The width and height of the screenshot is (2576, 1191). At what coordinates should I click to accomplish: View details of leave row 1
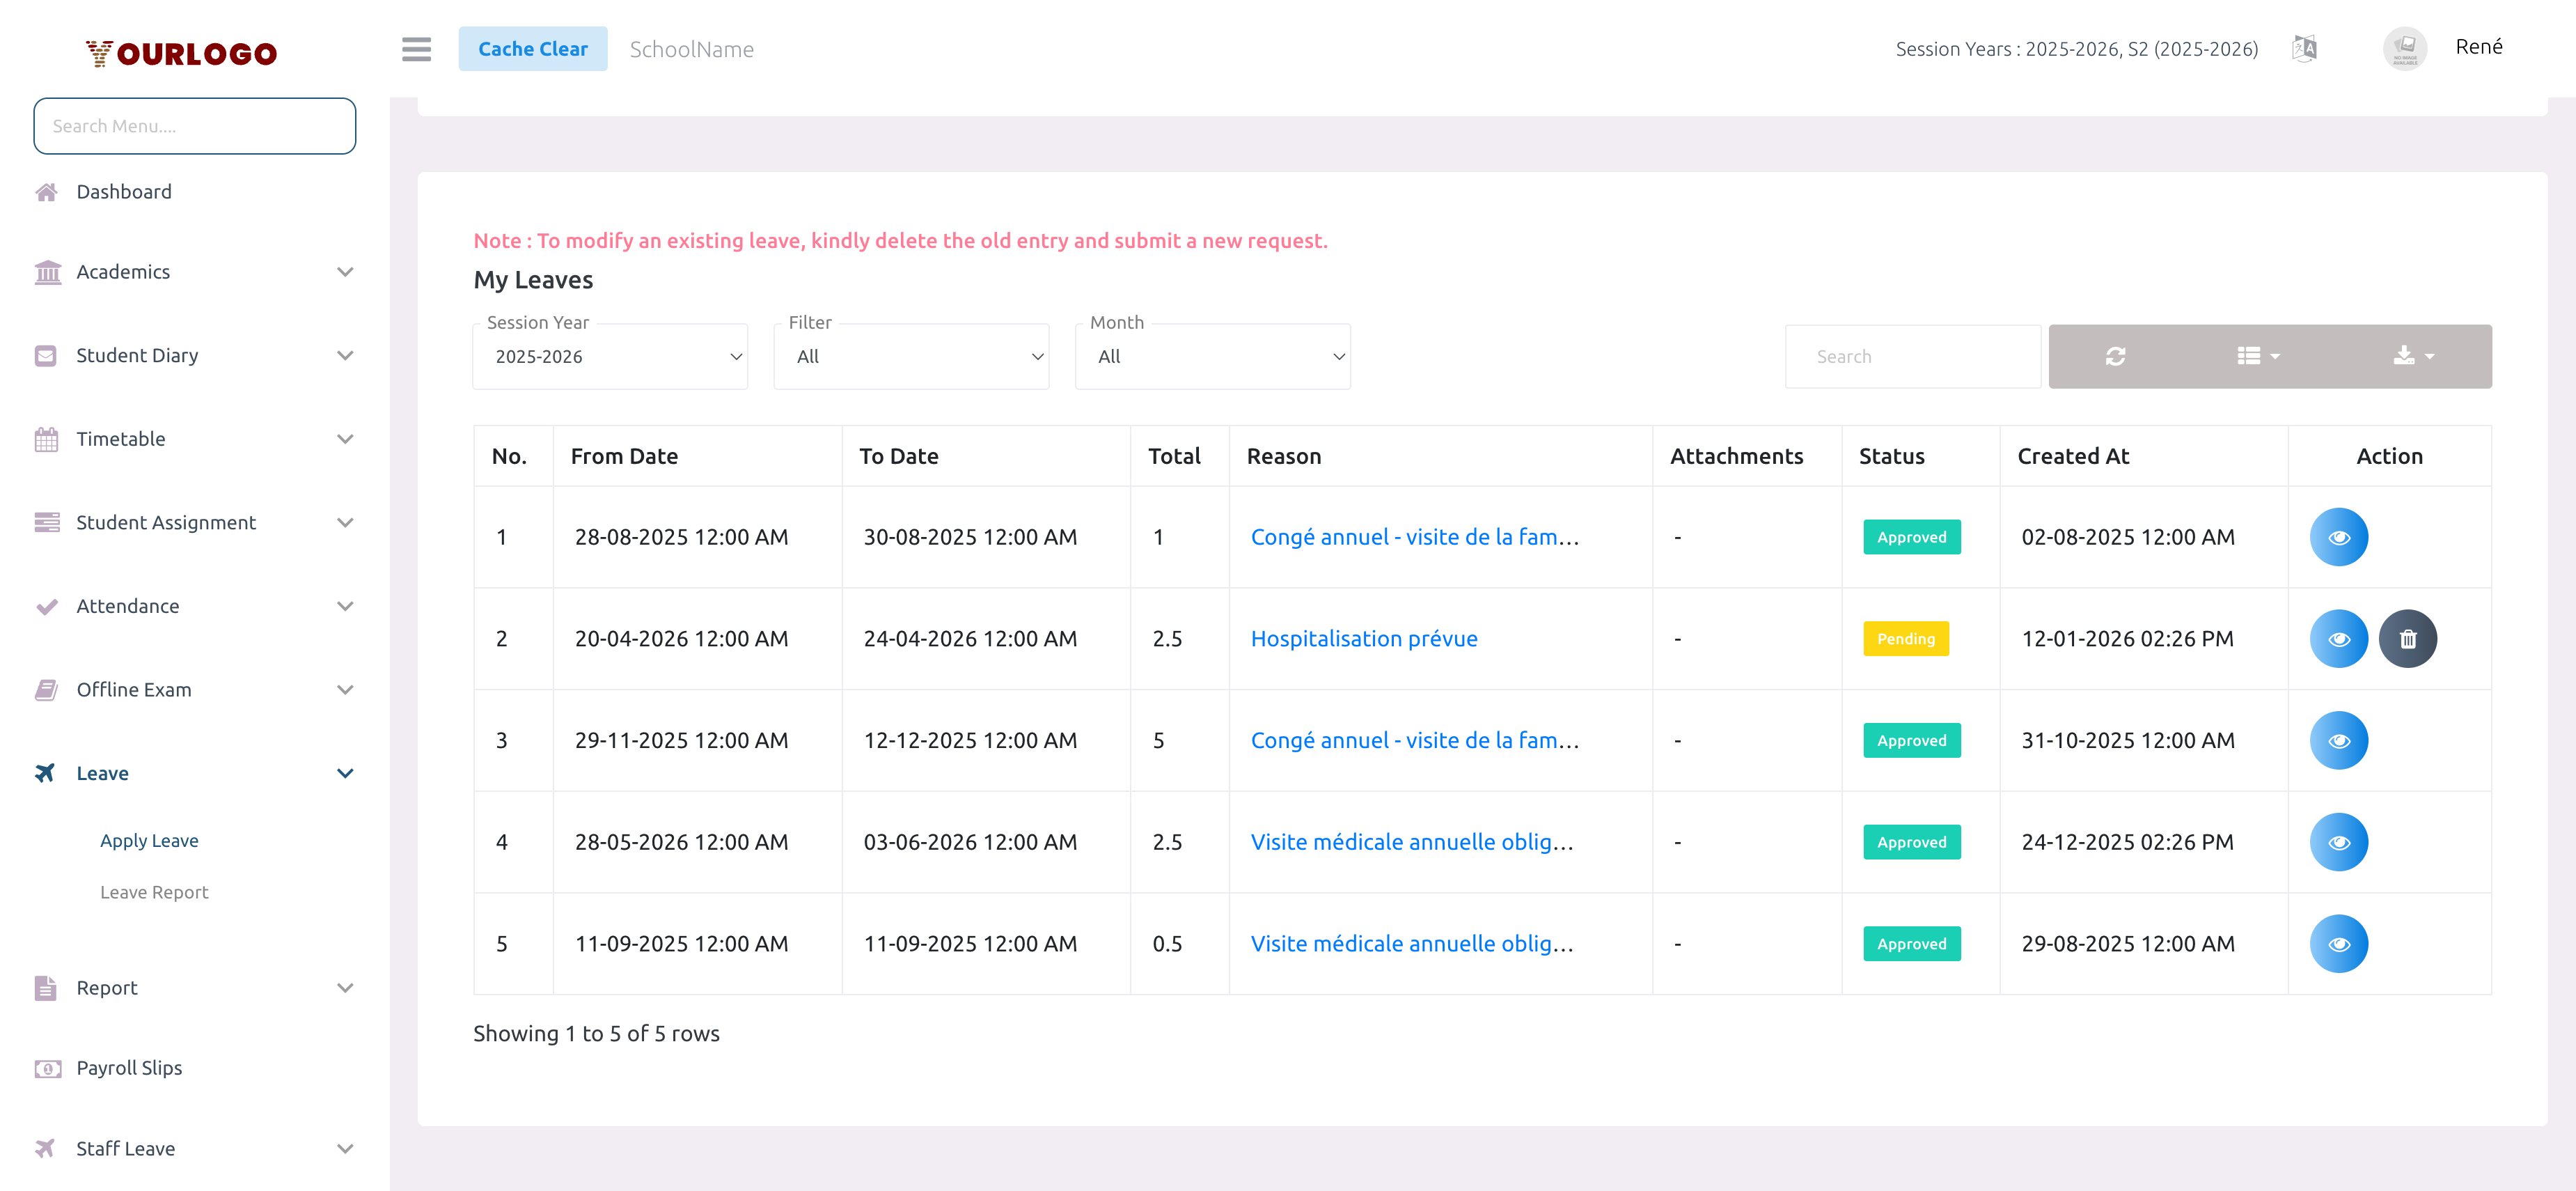click(x=2338, y=538)
